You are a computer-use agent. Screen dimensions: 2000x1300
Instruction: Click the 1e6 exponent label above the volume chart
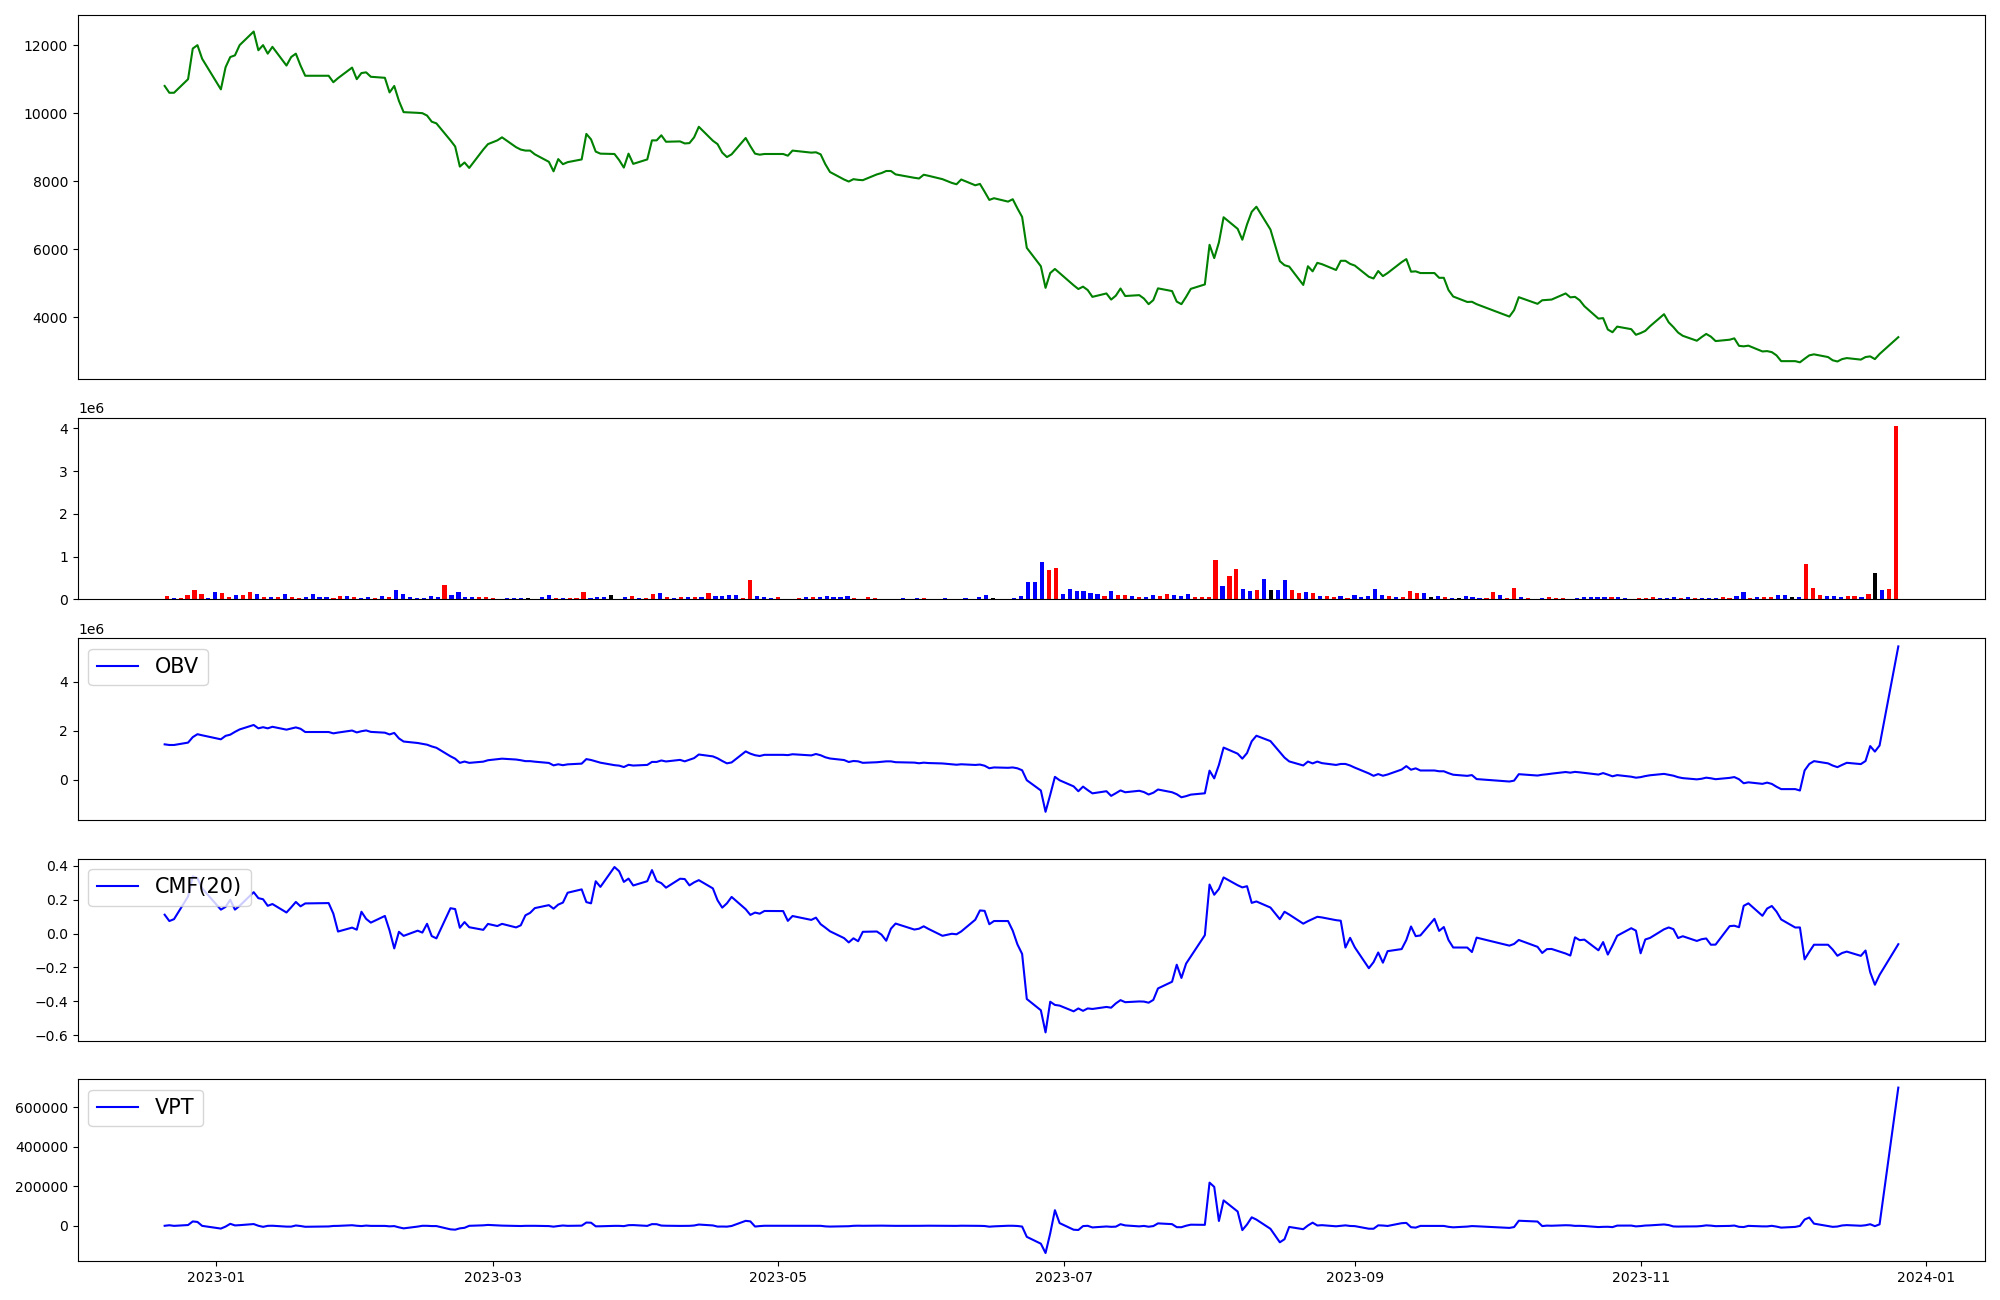coord(91,409)
